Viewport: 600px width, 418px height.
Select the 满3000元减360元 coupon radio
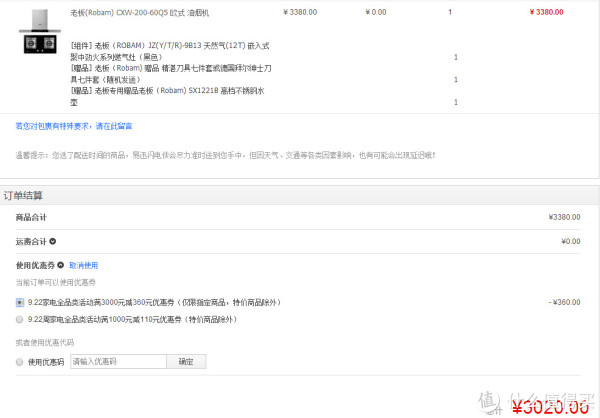click(x=20, y=302)
